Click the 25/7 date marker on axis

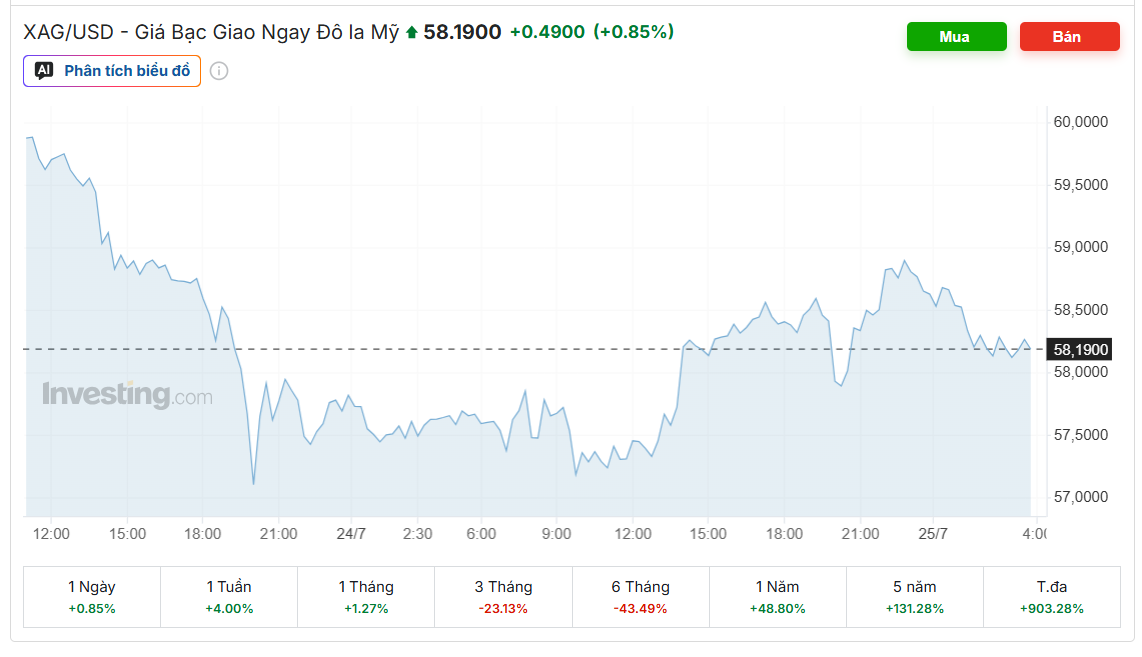[x=932, y=534]
